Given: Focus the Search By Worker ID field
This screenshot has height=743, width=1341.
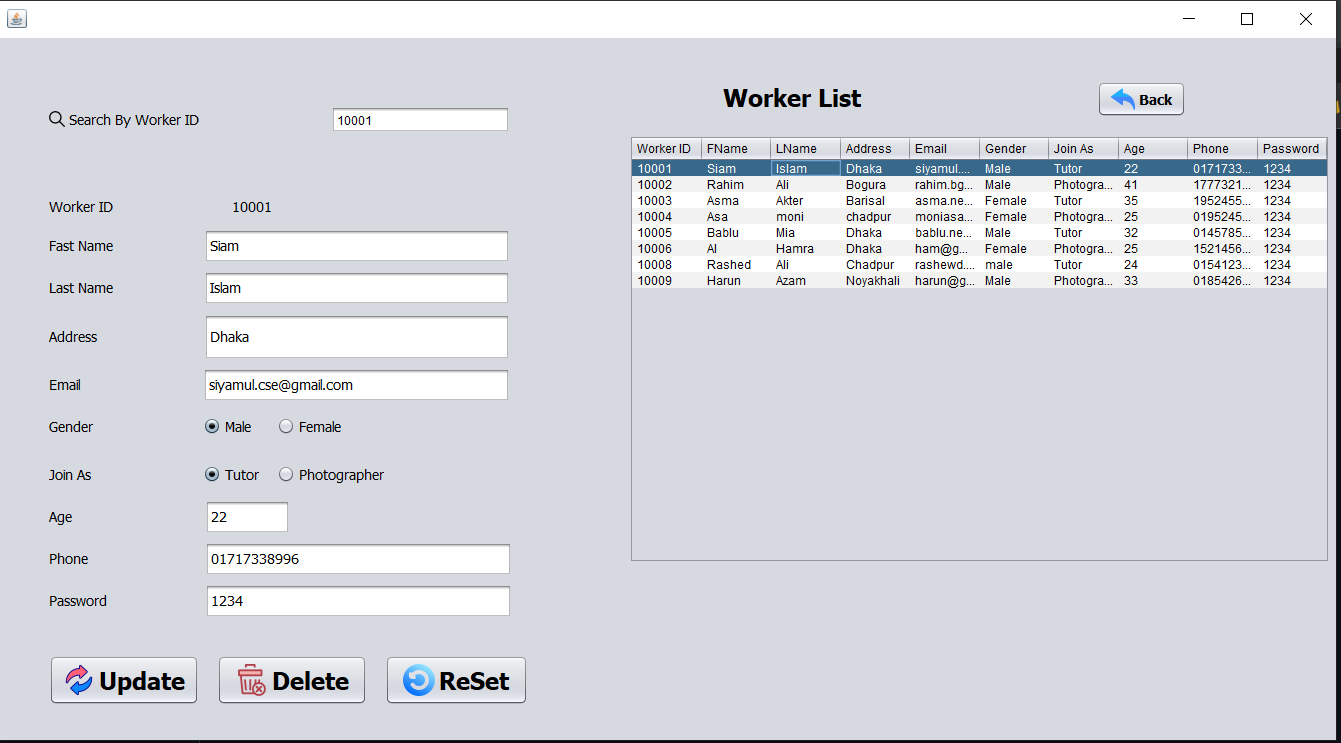Looking at the screenshot, I should pos(420,120).
